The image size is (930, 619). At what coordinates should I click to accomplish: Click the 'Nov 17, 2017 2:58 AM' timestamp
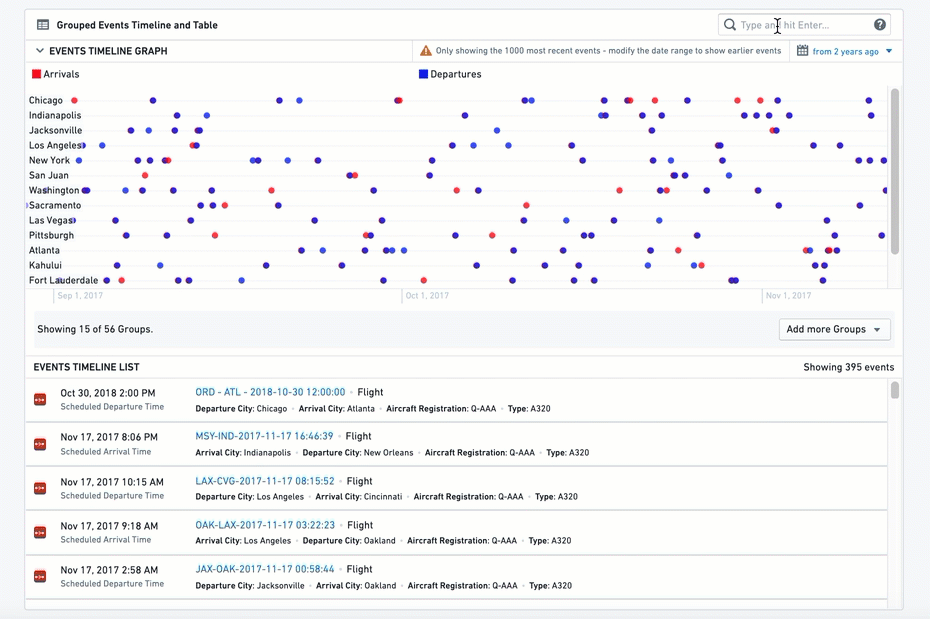tap(109, 570)
